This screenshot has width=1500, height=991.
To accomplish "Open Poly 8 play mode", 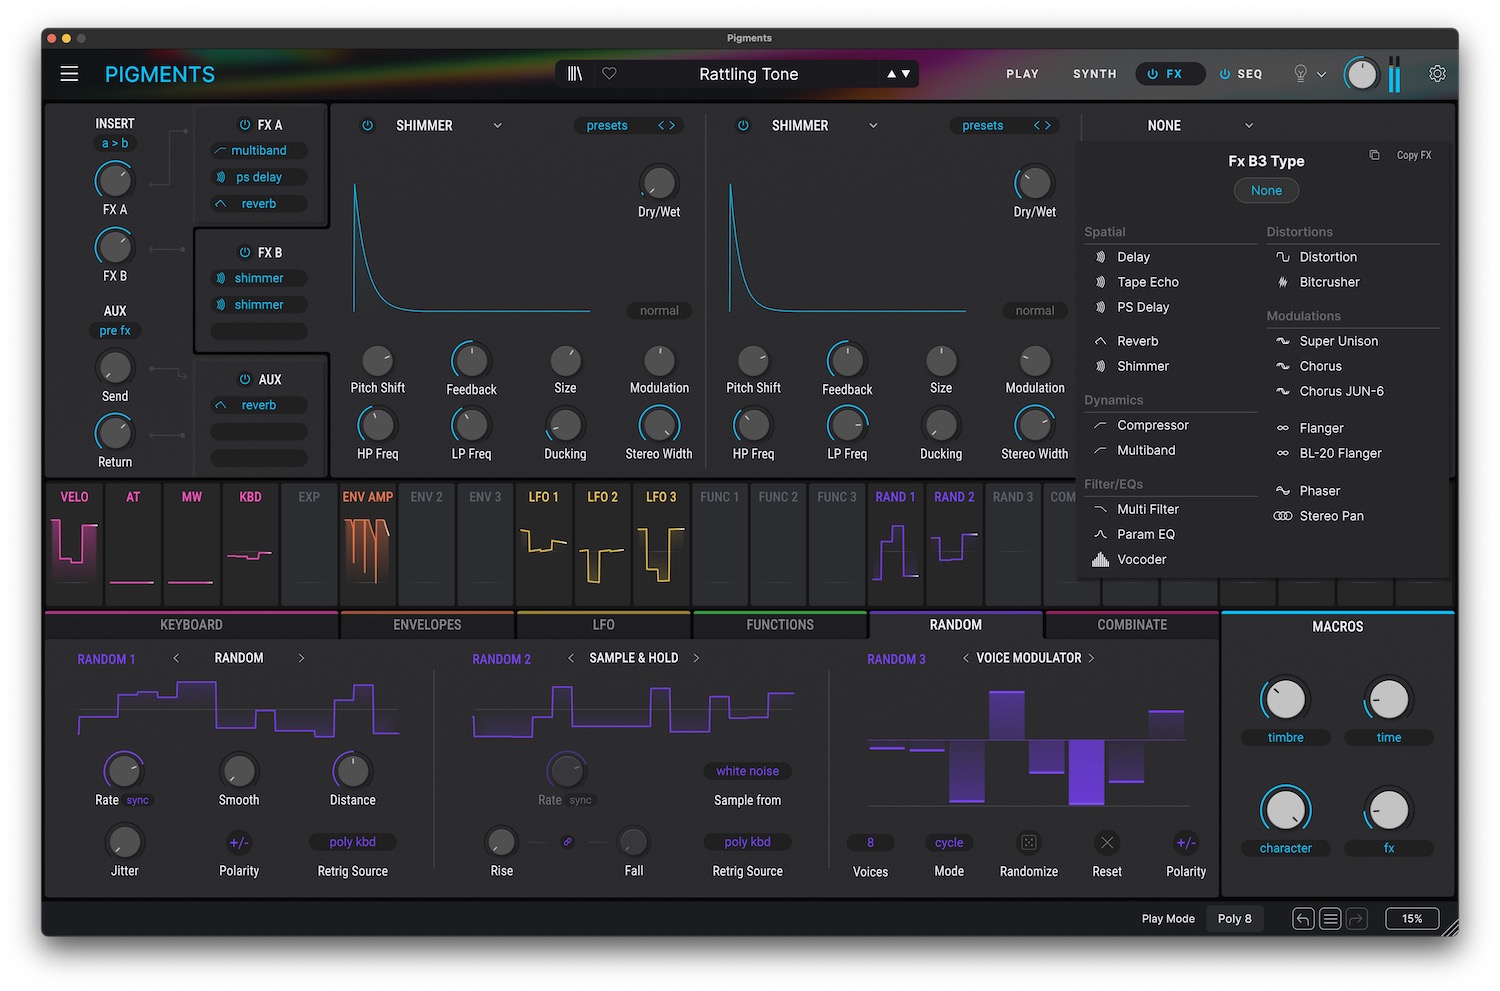I will [1235, 919].
